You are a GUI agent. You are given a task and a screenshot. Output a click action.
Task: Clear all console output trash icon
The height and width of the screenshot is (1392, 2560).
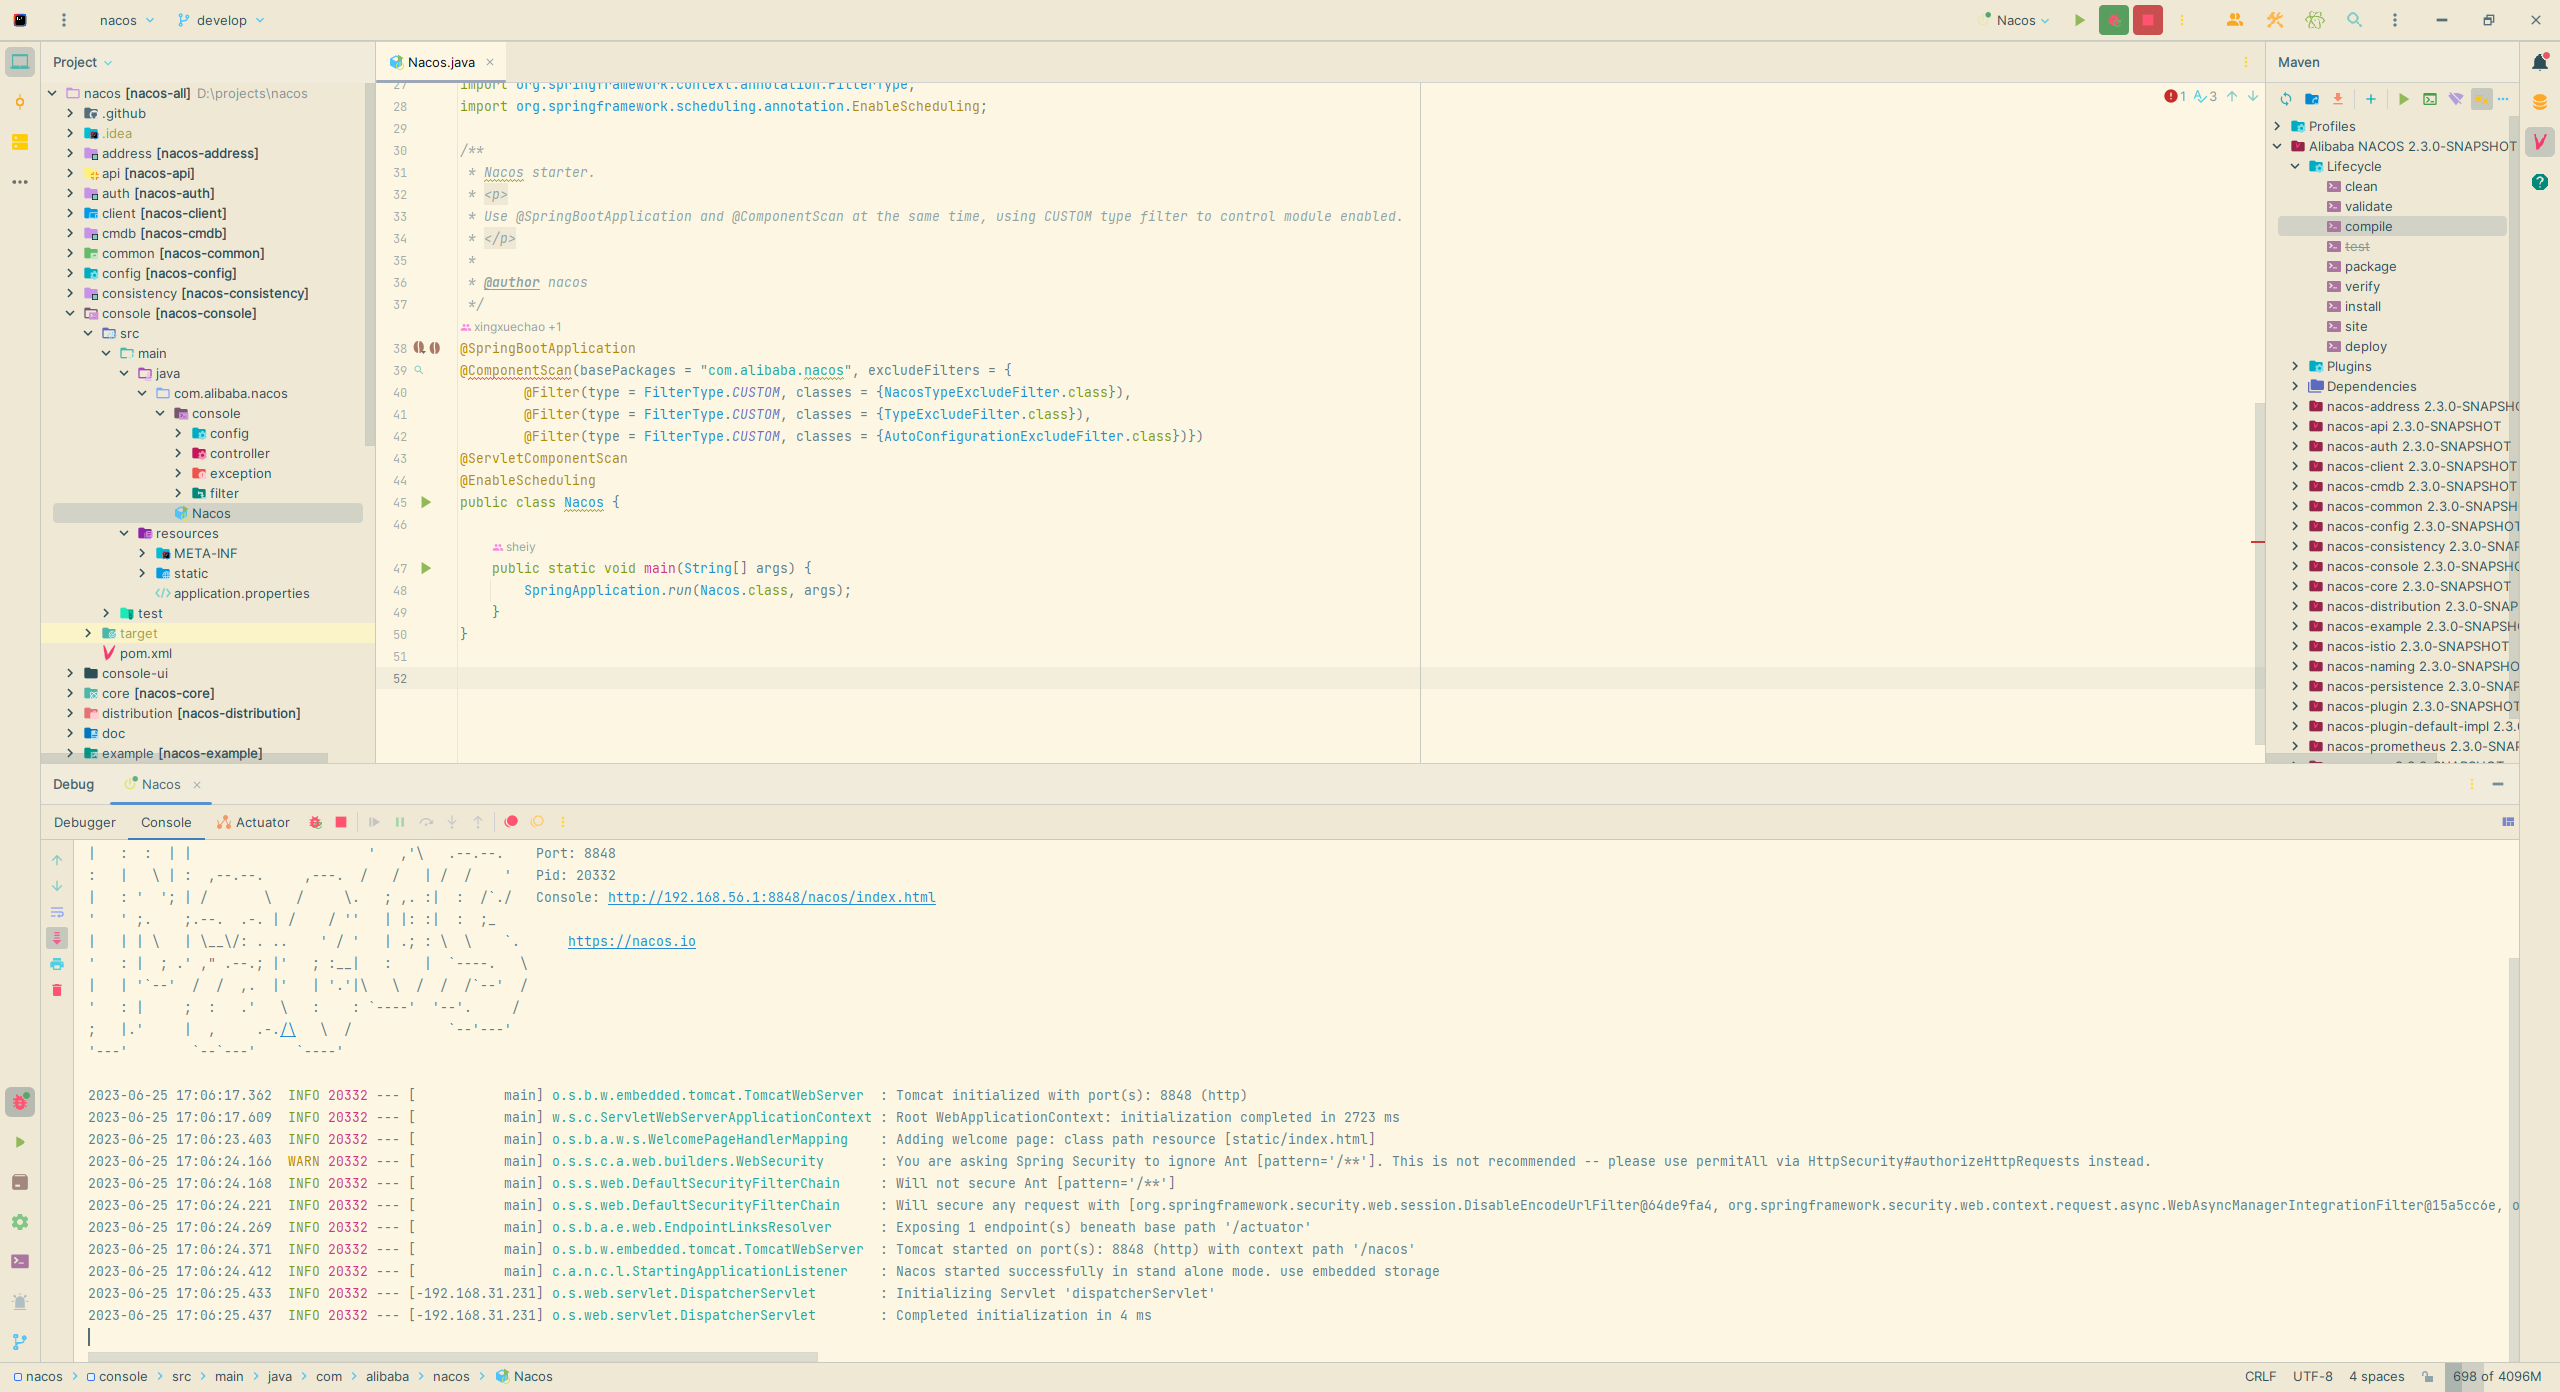pos(57,990)
